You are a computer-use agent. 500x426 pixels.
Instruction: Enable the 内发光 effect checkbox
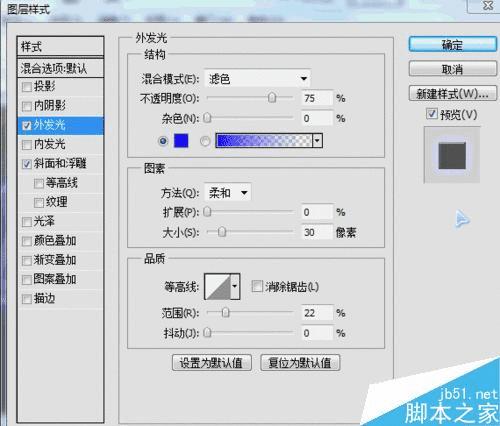tap(27, 145)
